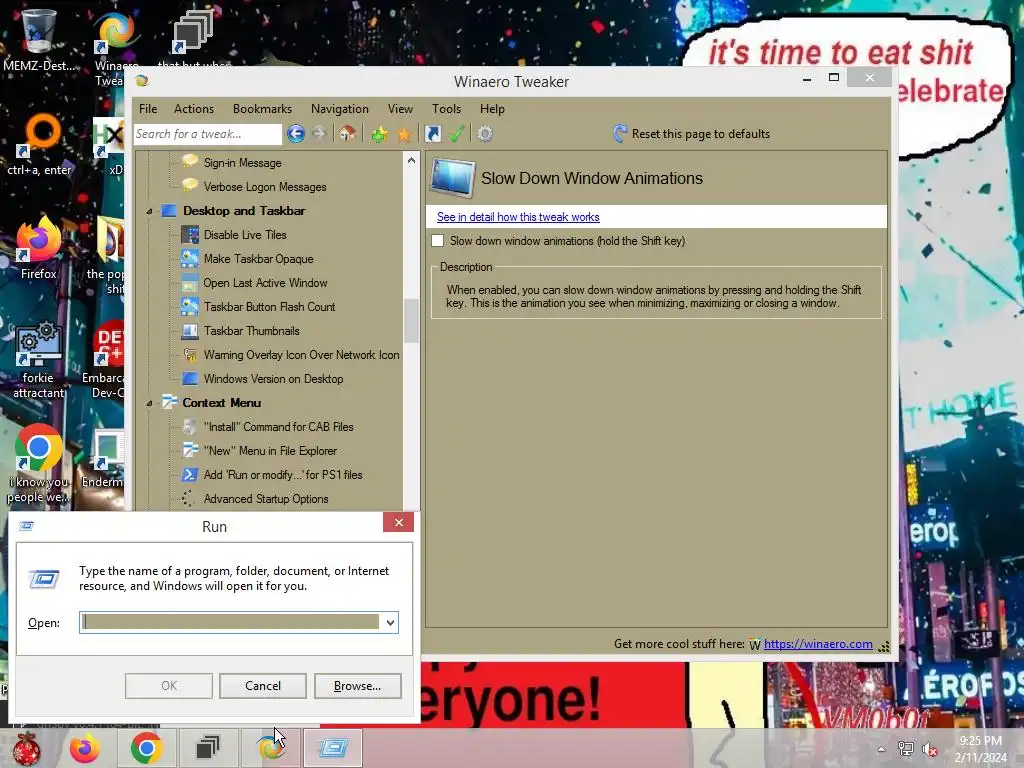The height and width of the screenshot is (768, 1024).
Task: Click the green checkmark toolbar icon
Action: (456, 134)
